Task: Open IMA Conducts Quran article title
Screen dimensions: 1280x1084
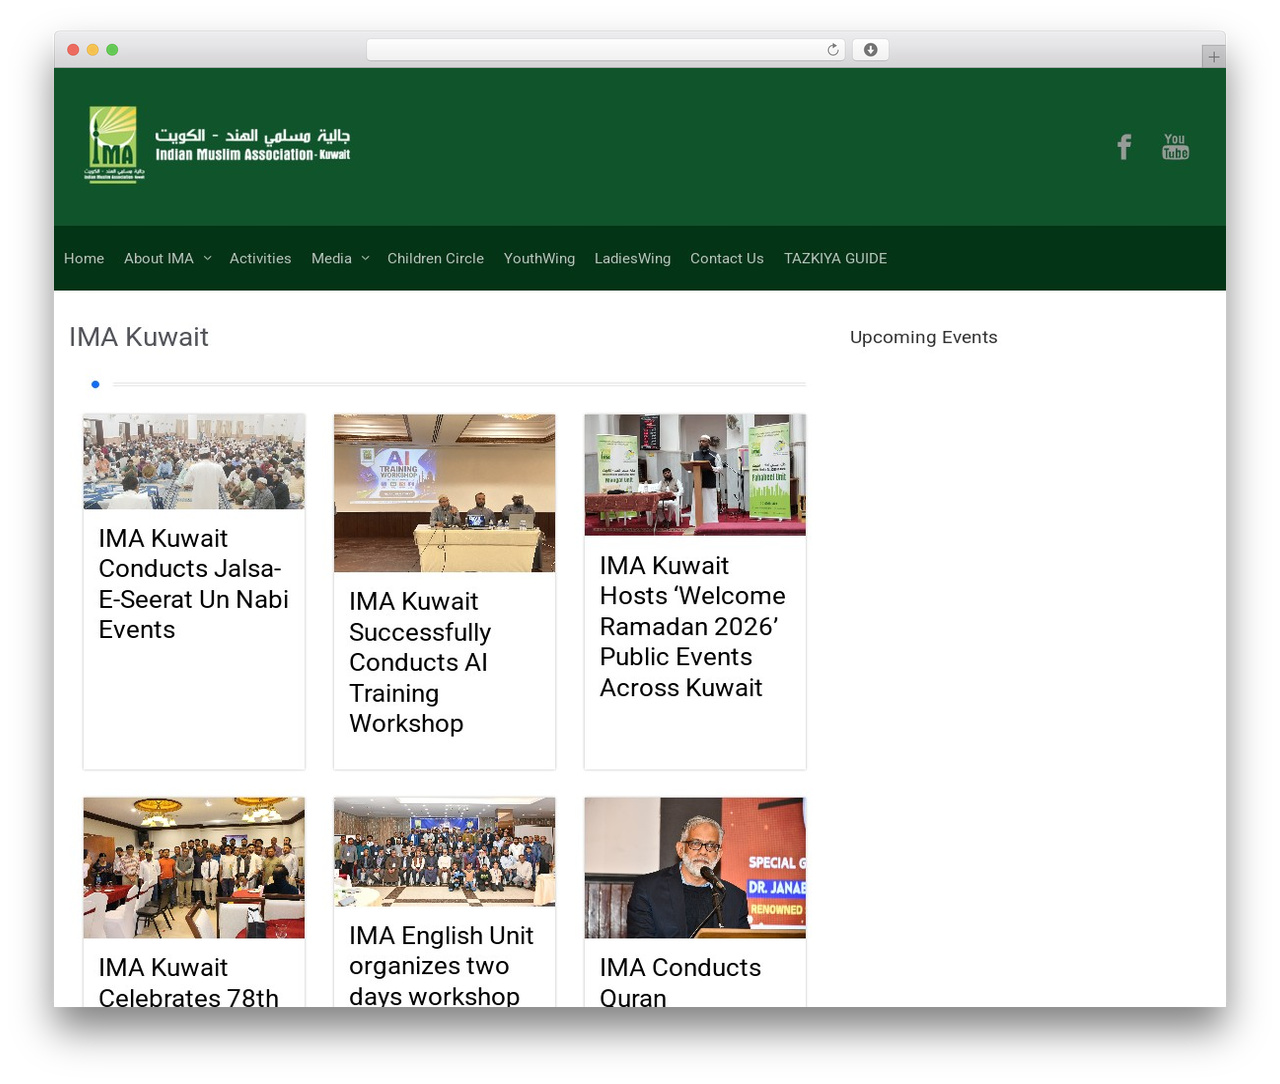Action: pos(680,981)
